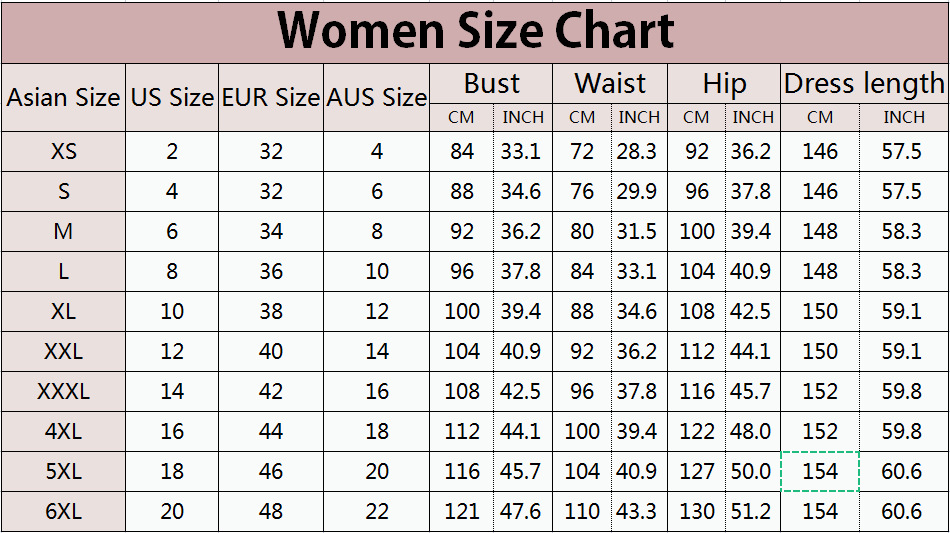Select the 6XL row label cell
950x533 pixels.
[x=63, y=511]
